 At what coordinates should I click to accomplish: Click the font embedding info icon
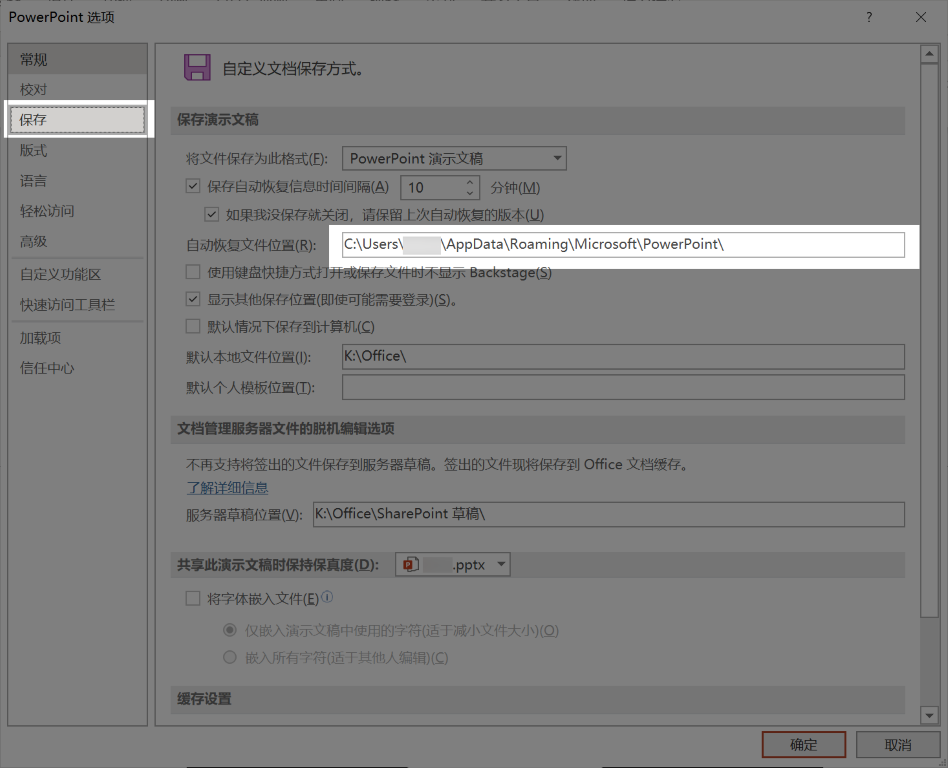[328, 598]
